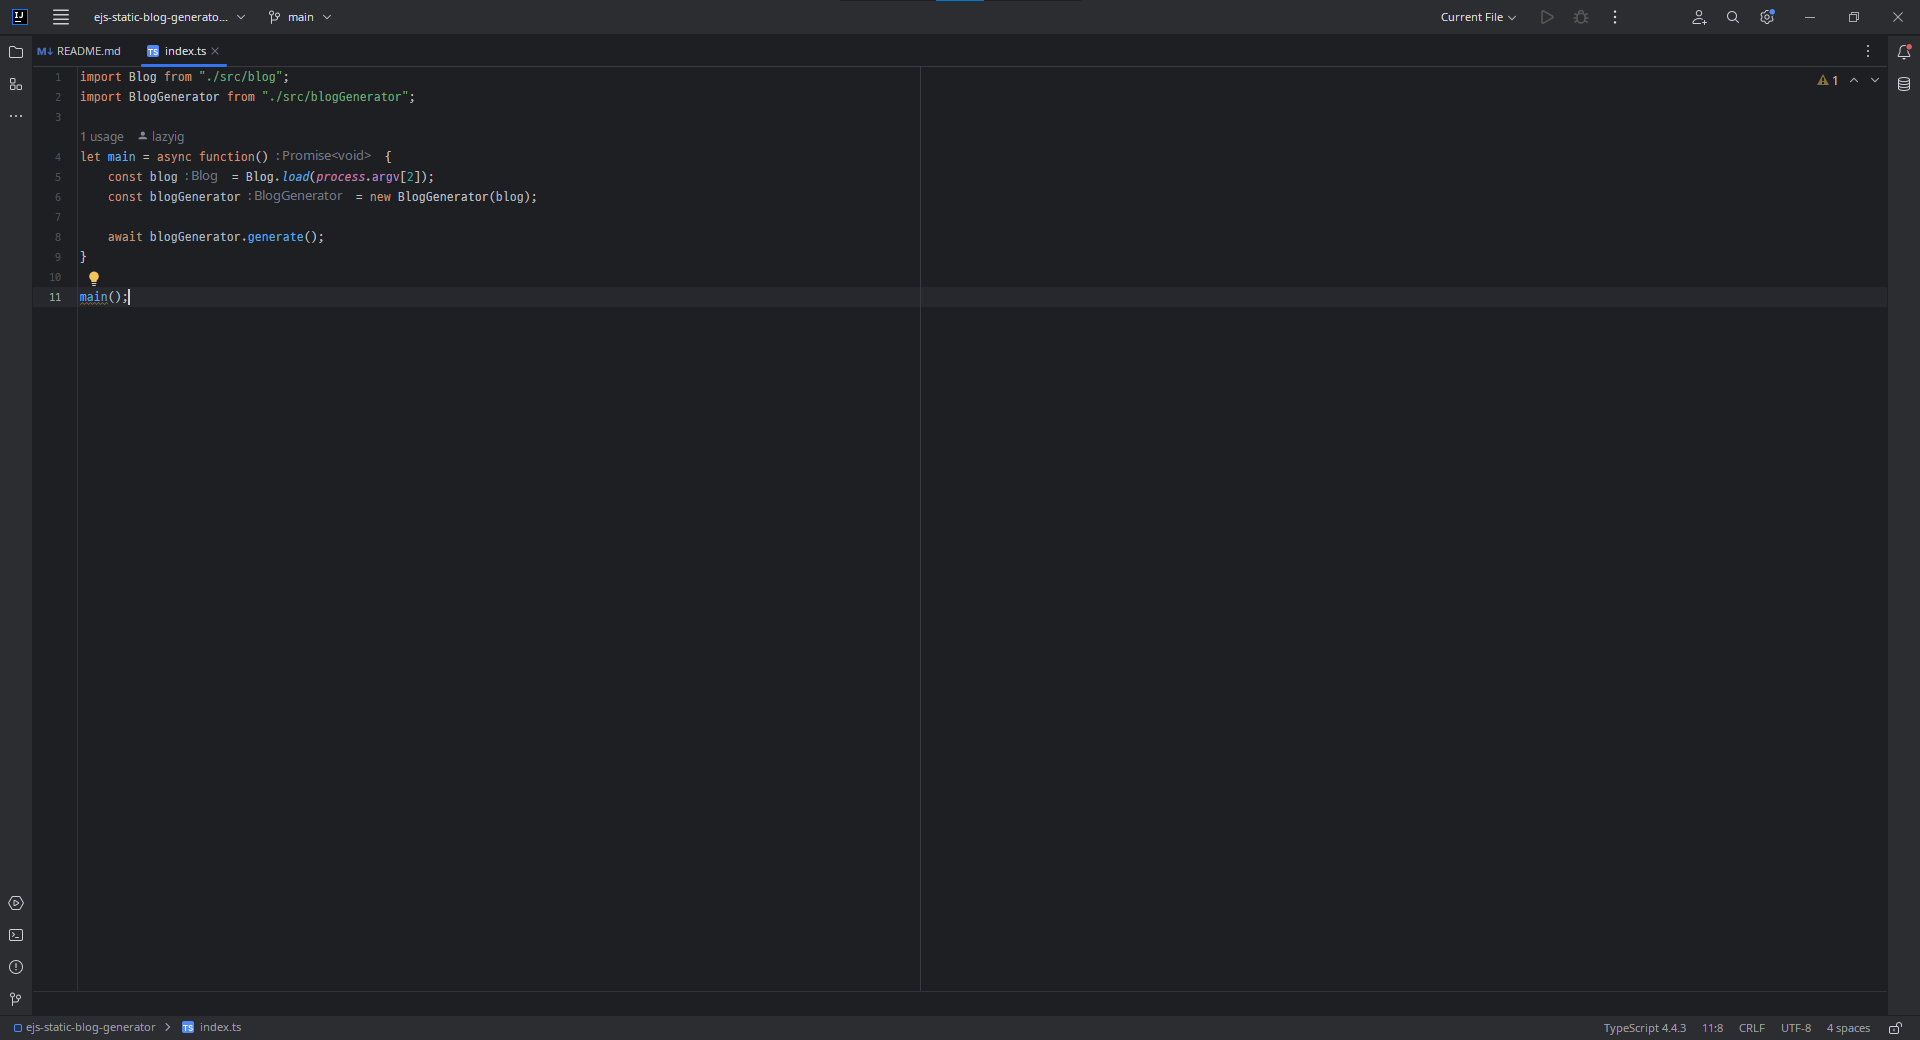Close the index.ts tab
The image size is (1920, 1040).
(x=215, y=51)
